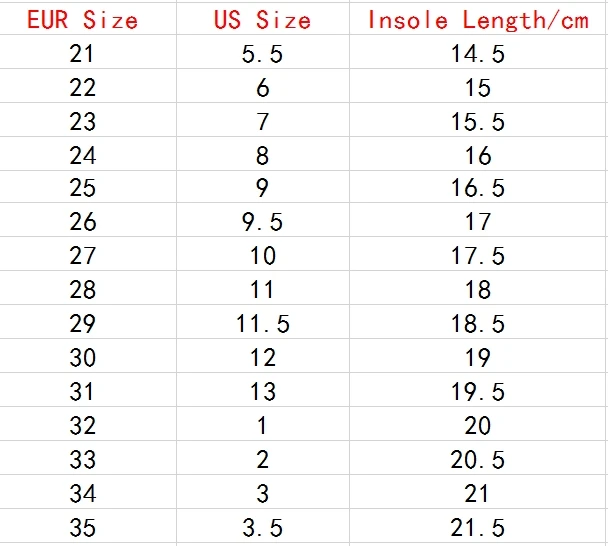Click the Insole Length/cm header cell
This screenshot has height=546, width=608.
[x=477, y=19]
